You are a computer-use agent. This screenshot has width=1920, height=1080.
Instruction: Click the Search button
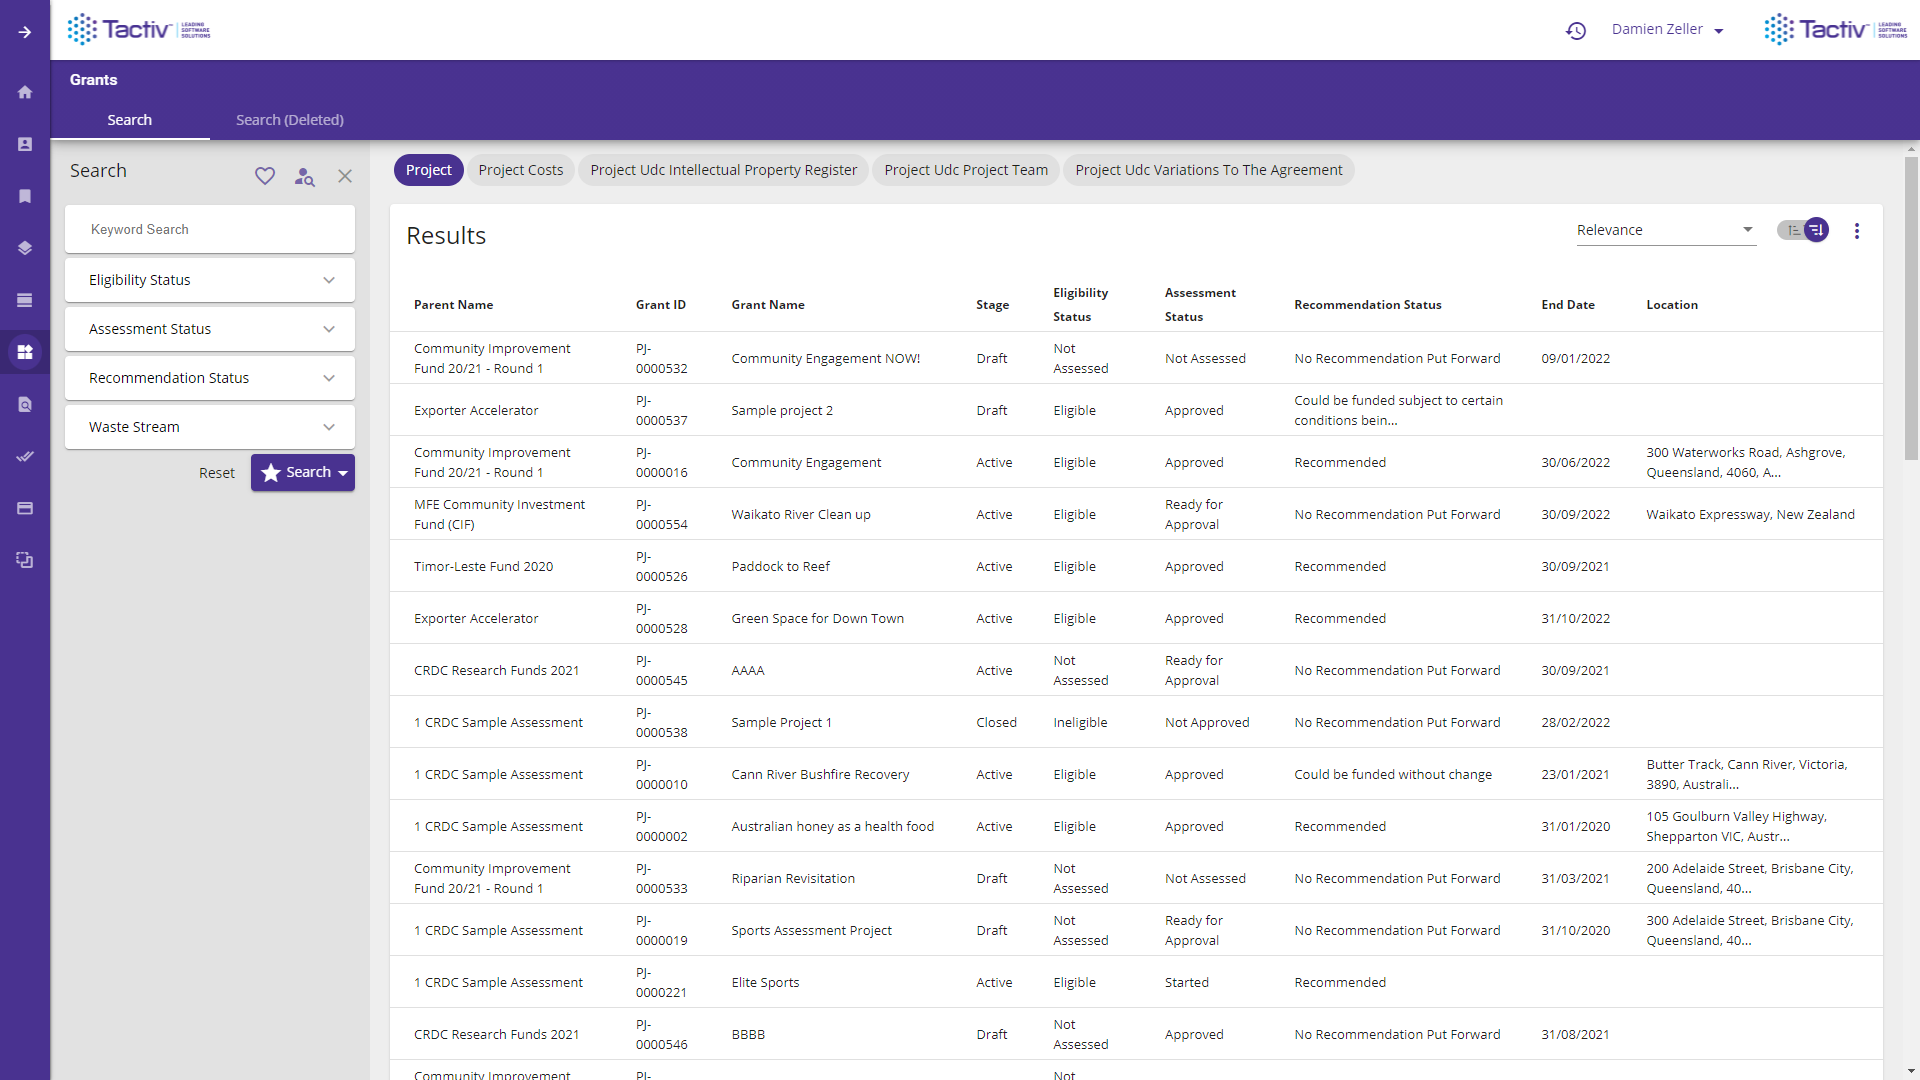tap(297, 473)
